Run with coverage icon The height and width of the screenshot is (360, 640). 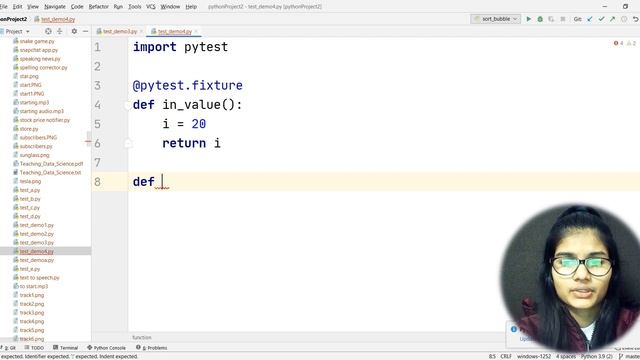pos(551,19)
